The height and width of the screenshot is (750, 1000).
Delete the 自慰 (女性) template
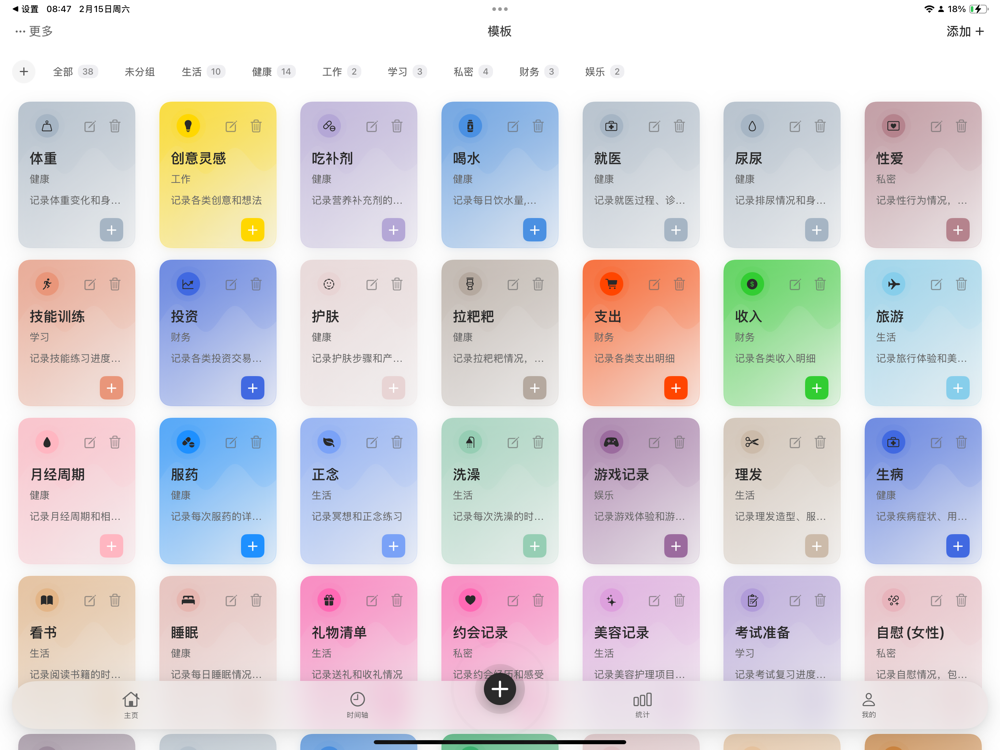pyautogui.click(x=961, y=600)
